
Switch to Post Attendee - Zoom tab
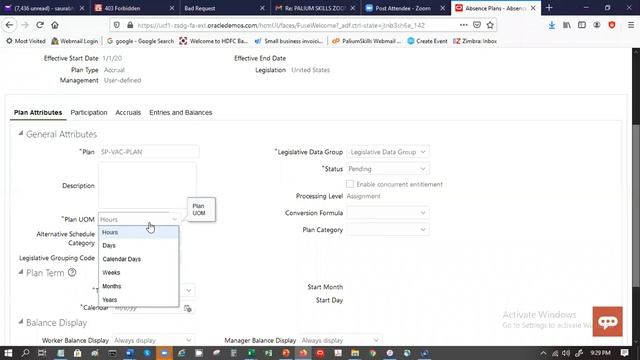pos(405,8)
